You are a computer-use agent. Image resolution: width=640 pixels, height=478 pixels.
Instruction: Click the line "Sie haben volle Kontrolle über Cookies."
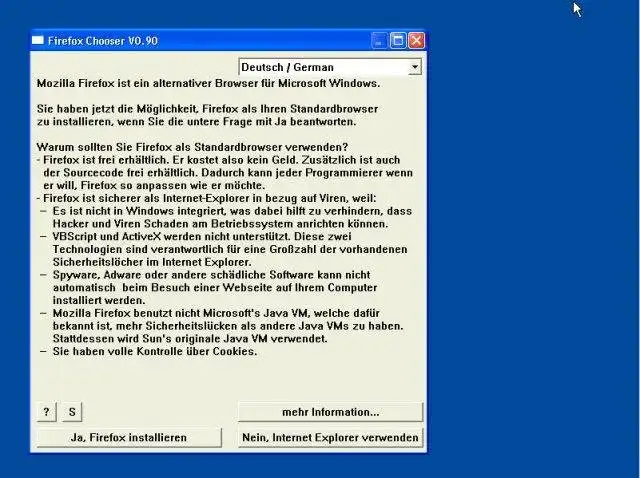tap(155, 351)
